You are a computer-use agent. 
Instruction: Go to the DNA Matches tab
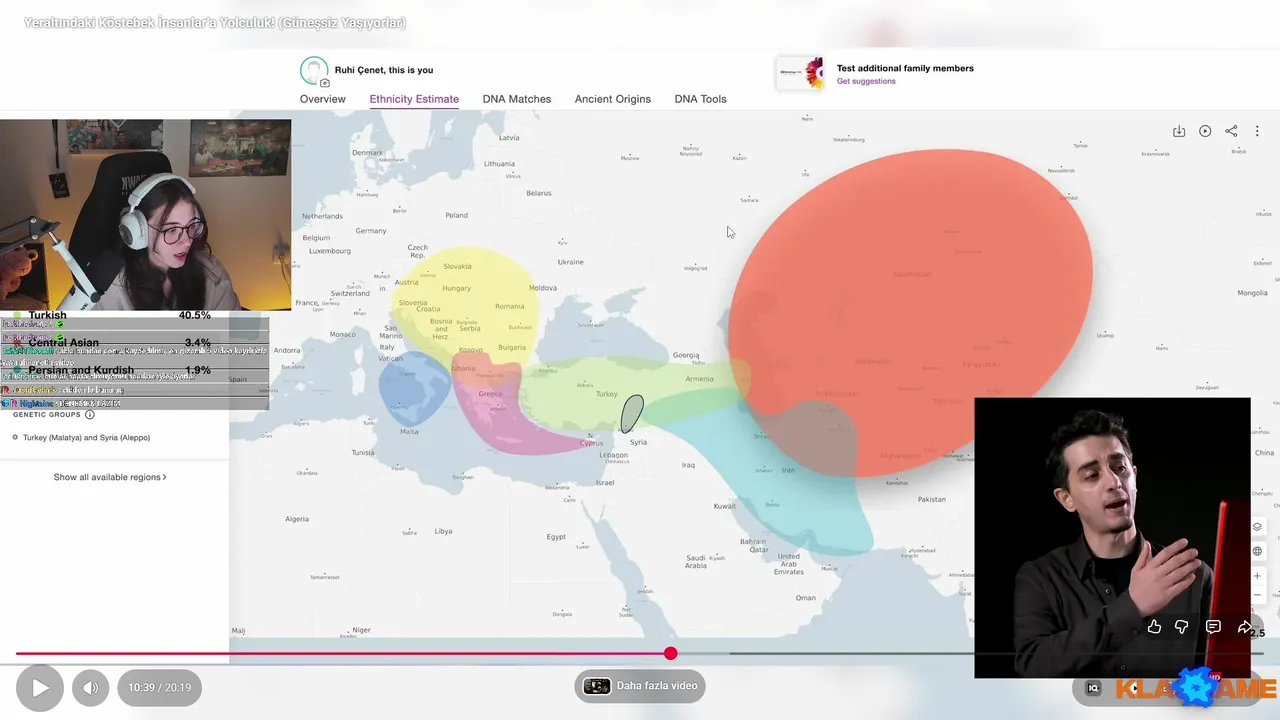coord(517,99)
